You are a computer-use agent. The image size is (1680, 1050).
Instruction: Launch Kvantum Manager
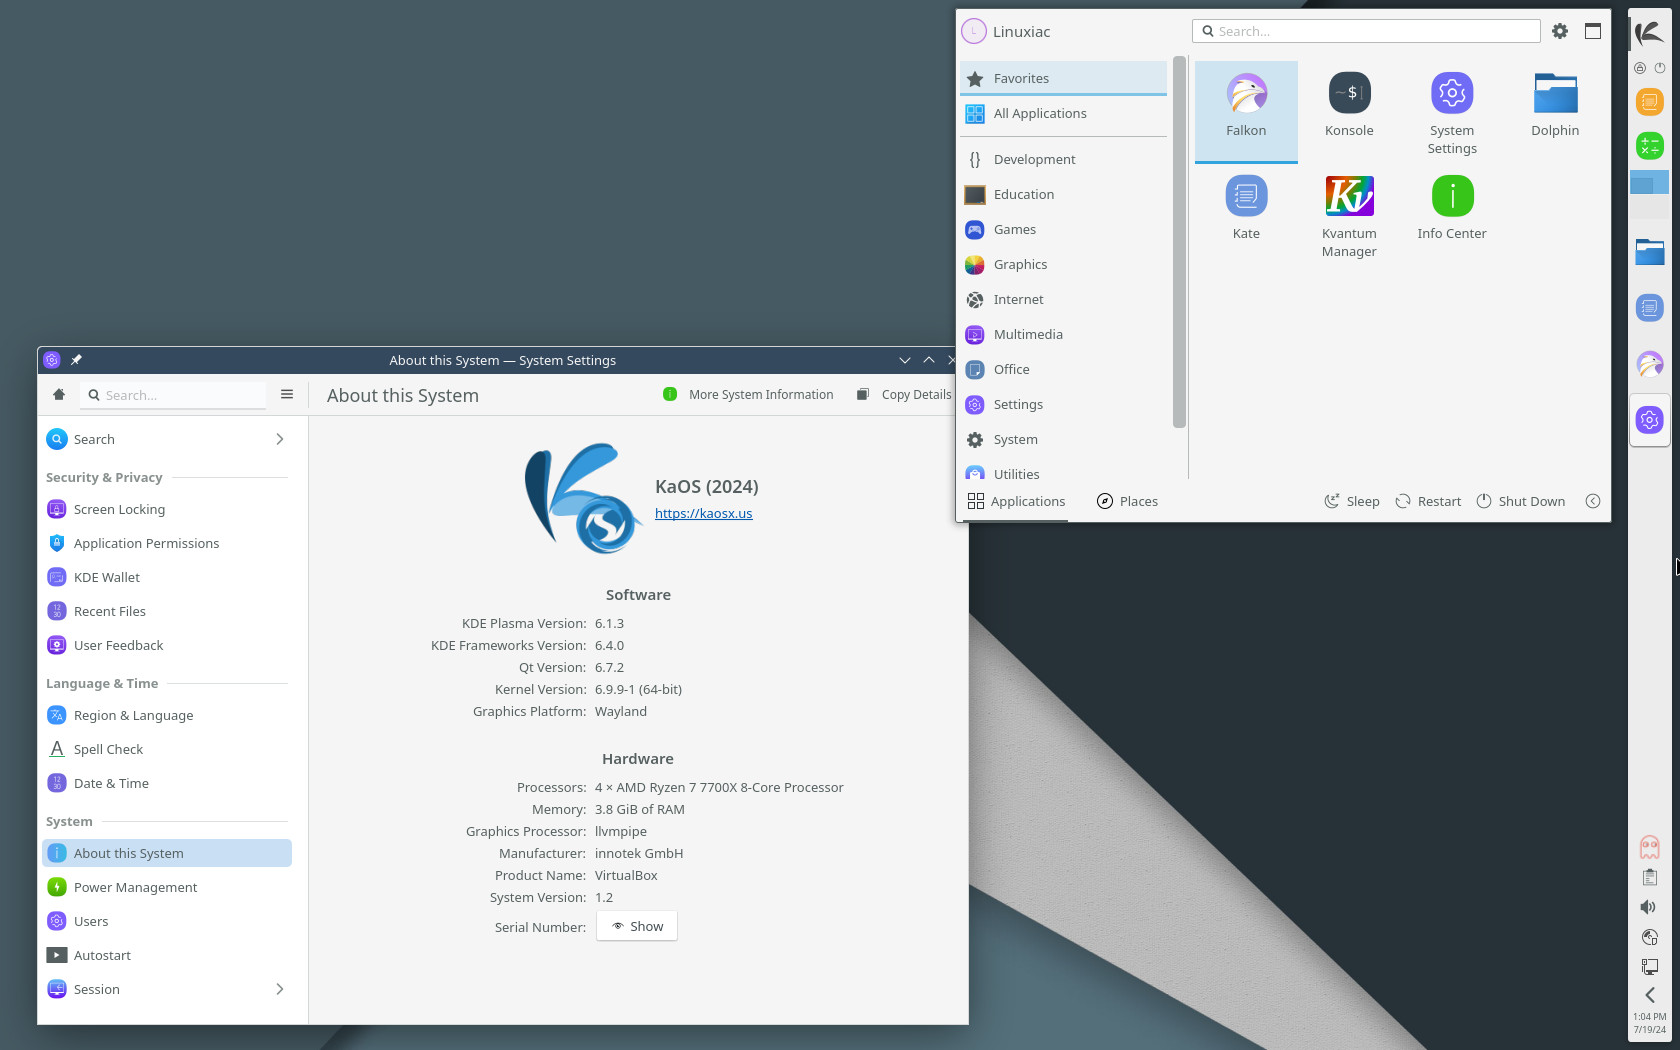(1349, 214)
